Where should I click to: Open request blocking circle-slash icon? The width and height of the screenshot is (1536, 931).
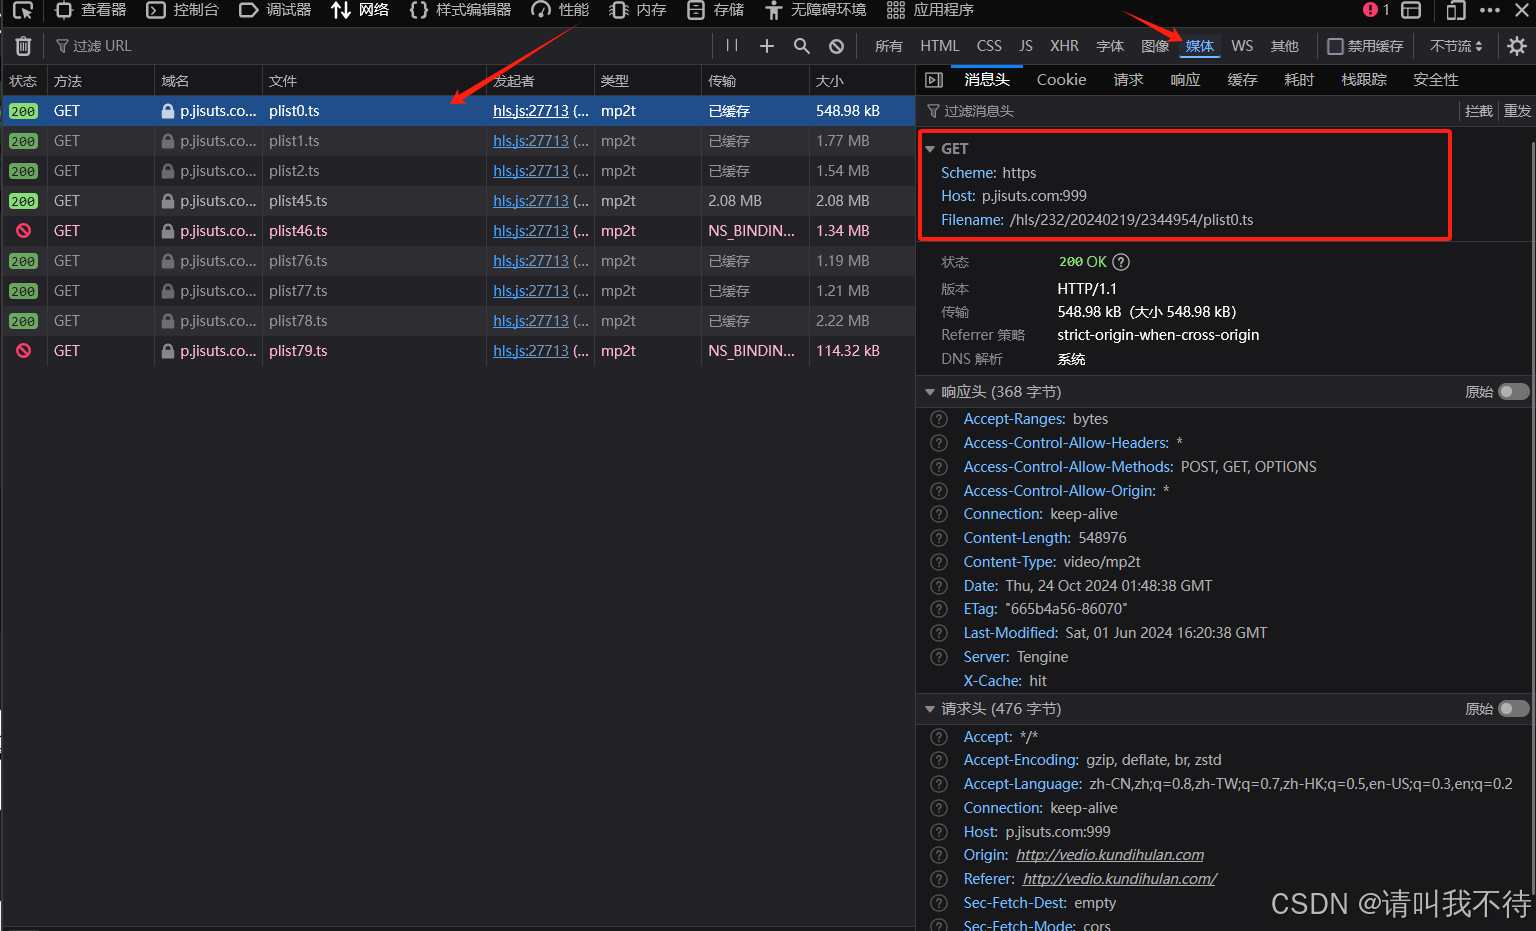tap(836, 46)
